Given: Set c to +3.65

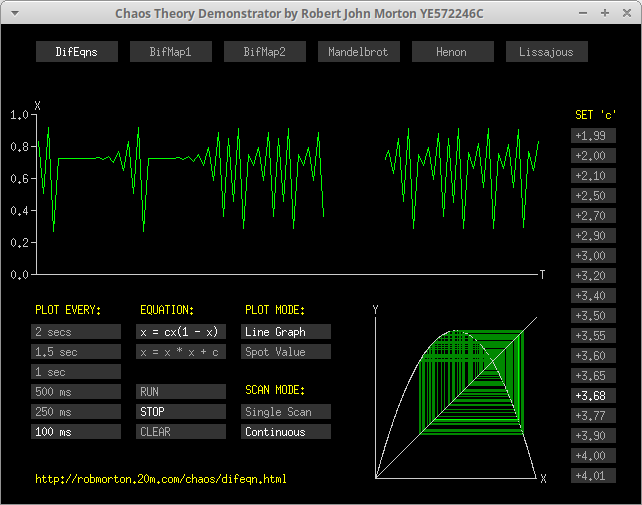Looking at the screenshot, I should point(593,376).
